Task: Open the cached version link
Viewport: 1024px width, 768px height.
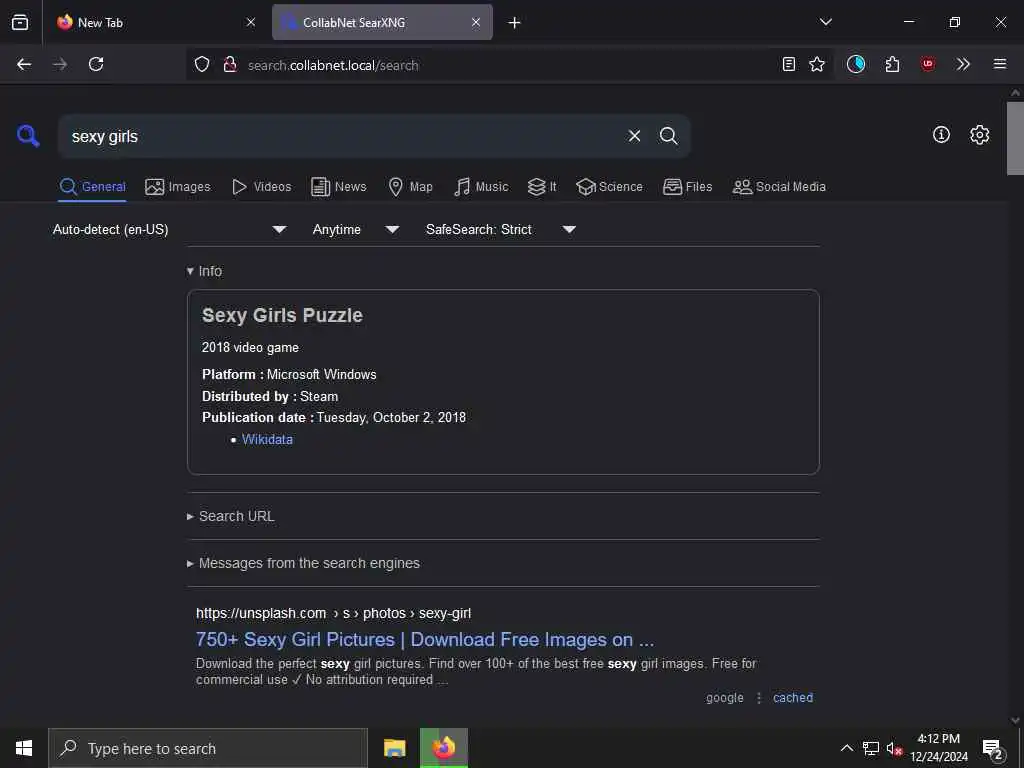Action: [x=793, y=697]
